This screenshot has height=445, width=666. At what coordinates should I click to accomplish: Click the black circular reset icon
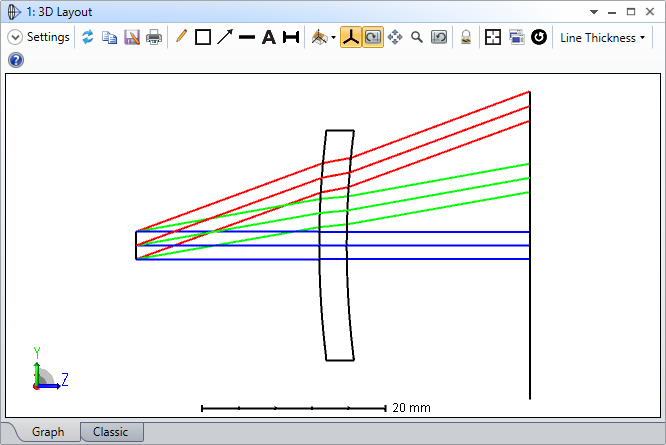539,37
